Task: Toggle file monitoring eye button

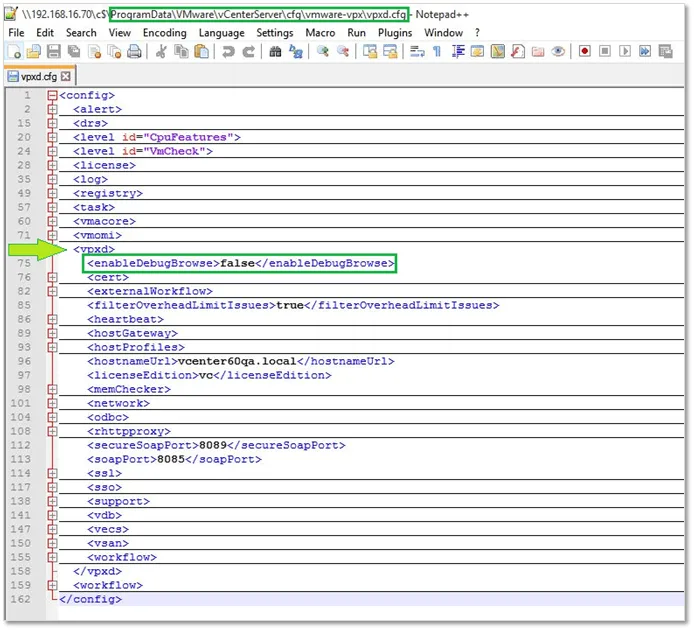Action: pos(558,52)
